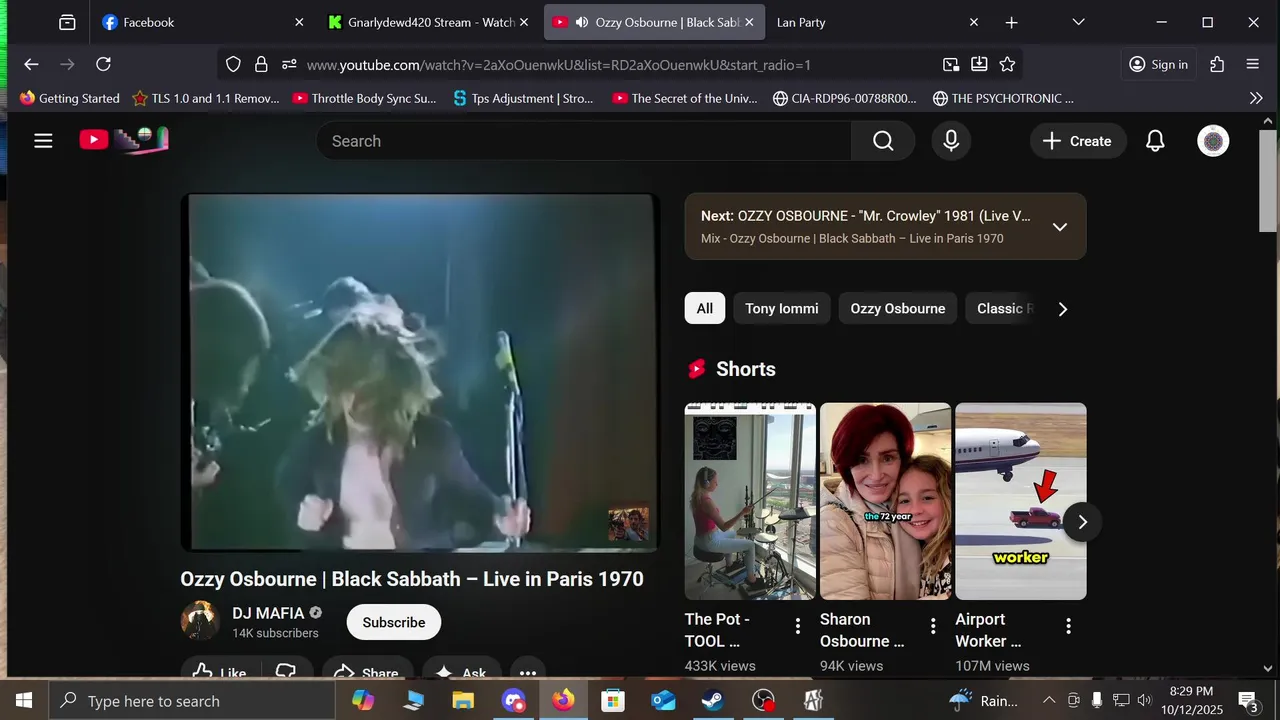Bookmark this page with star icon
This screenshot has height=720, width=1280.
coord(1007,64)
